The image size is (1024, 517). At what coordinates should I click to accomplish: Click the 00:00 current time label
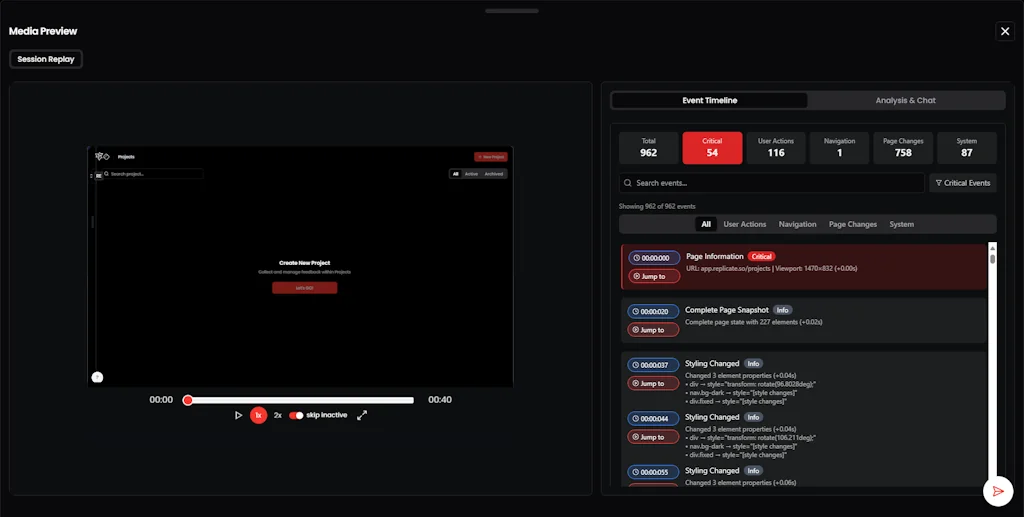point(161,400)
